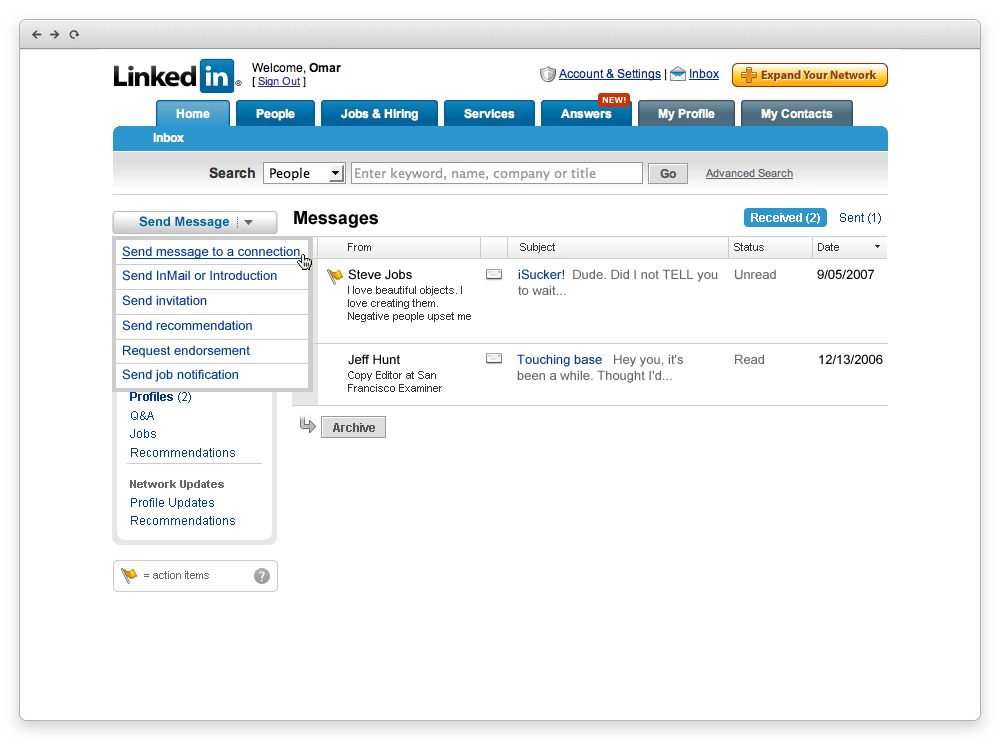This screenshot has height=747, width=1000.
Task: Click the search keyword input field
Action: point(497,174)
